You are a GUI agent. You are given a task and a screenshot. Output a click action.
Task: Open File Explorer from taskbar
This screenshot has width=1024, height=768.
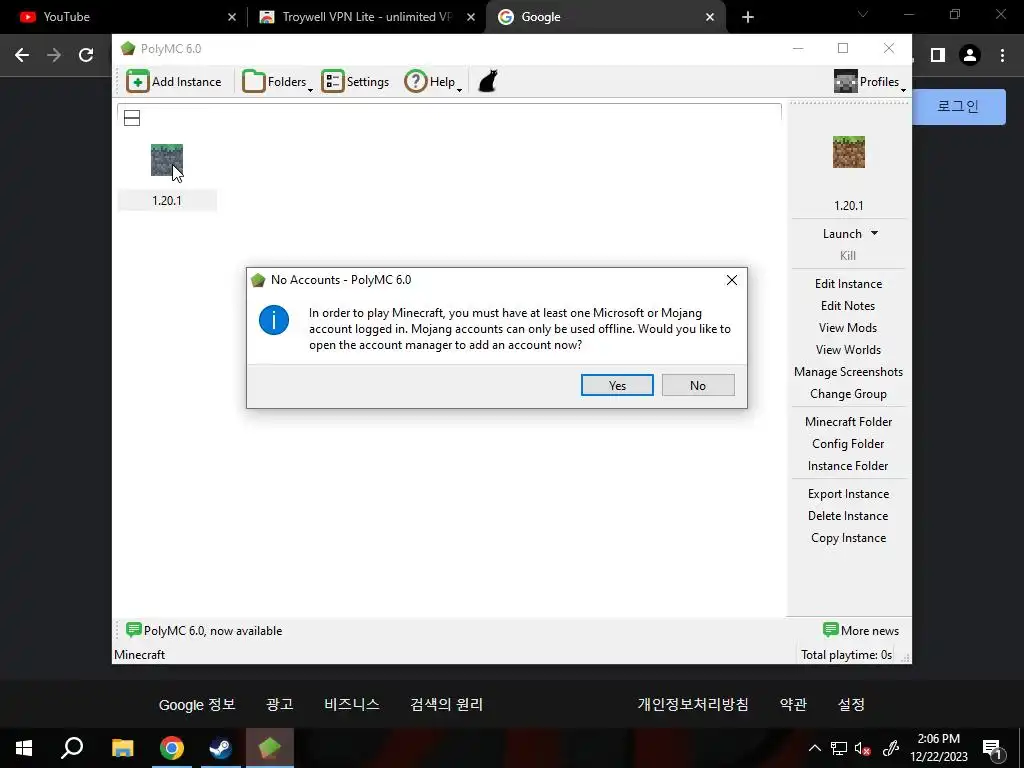coord(122,748)
